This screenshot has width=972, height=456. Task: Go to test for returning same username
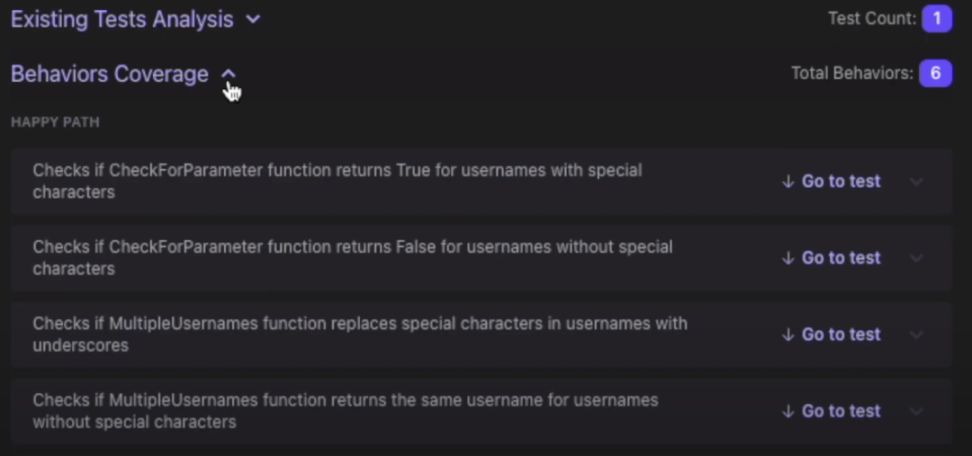[831, 411]
